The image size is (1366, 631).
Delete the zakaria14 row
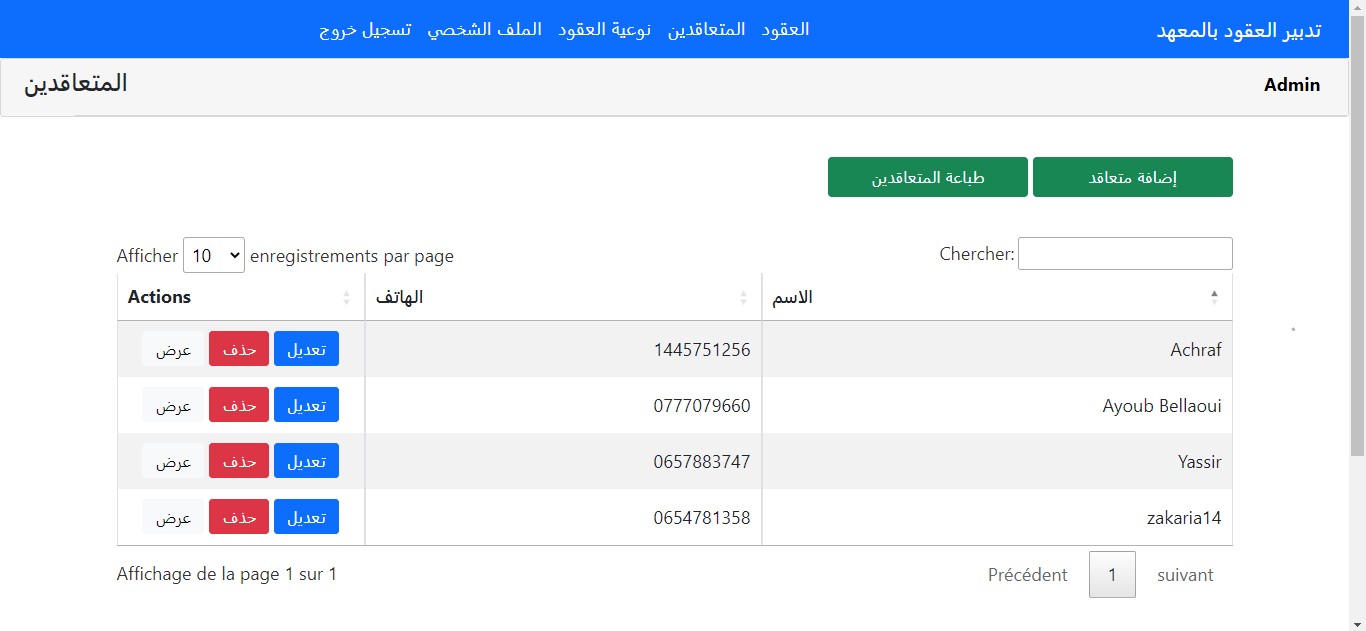point(239,517)
